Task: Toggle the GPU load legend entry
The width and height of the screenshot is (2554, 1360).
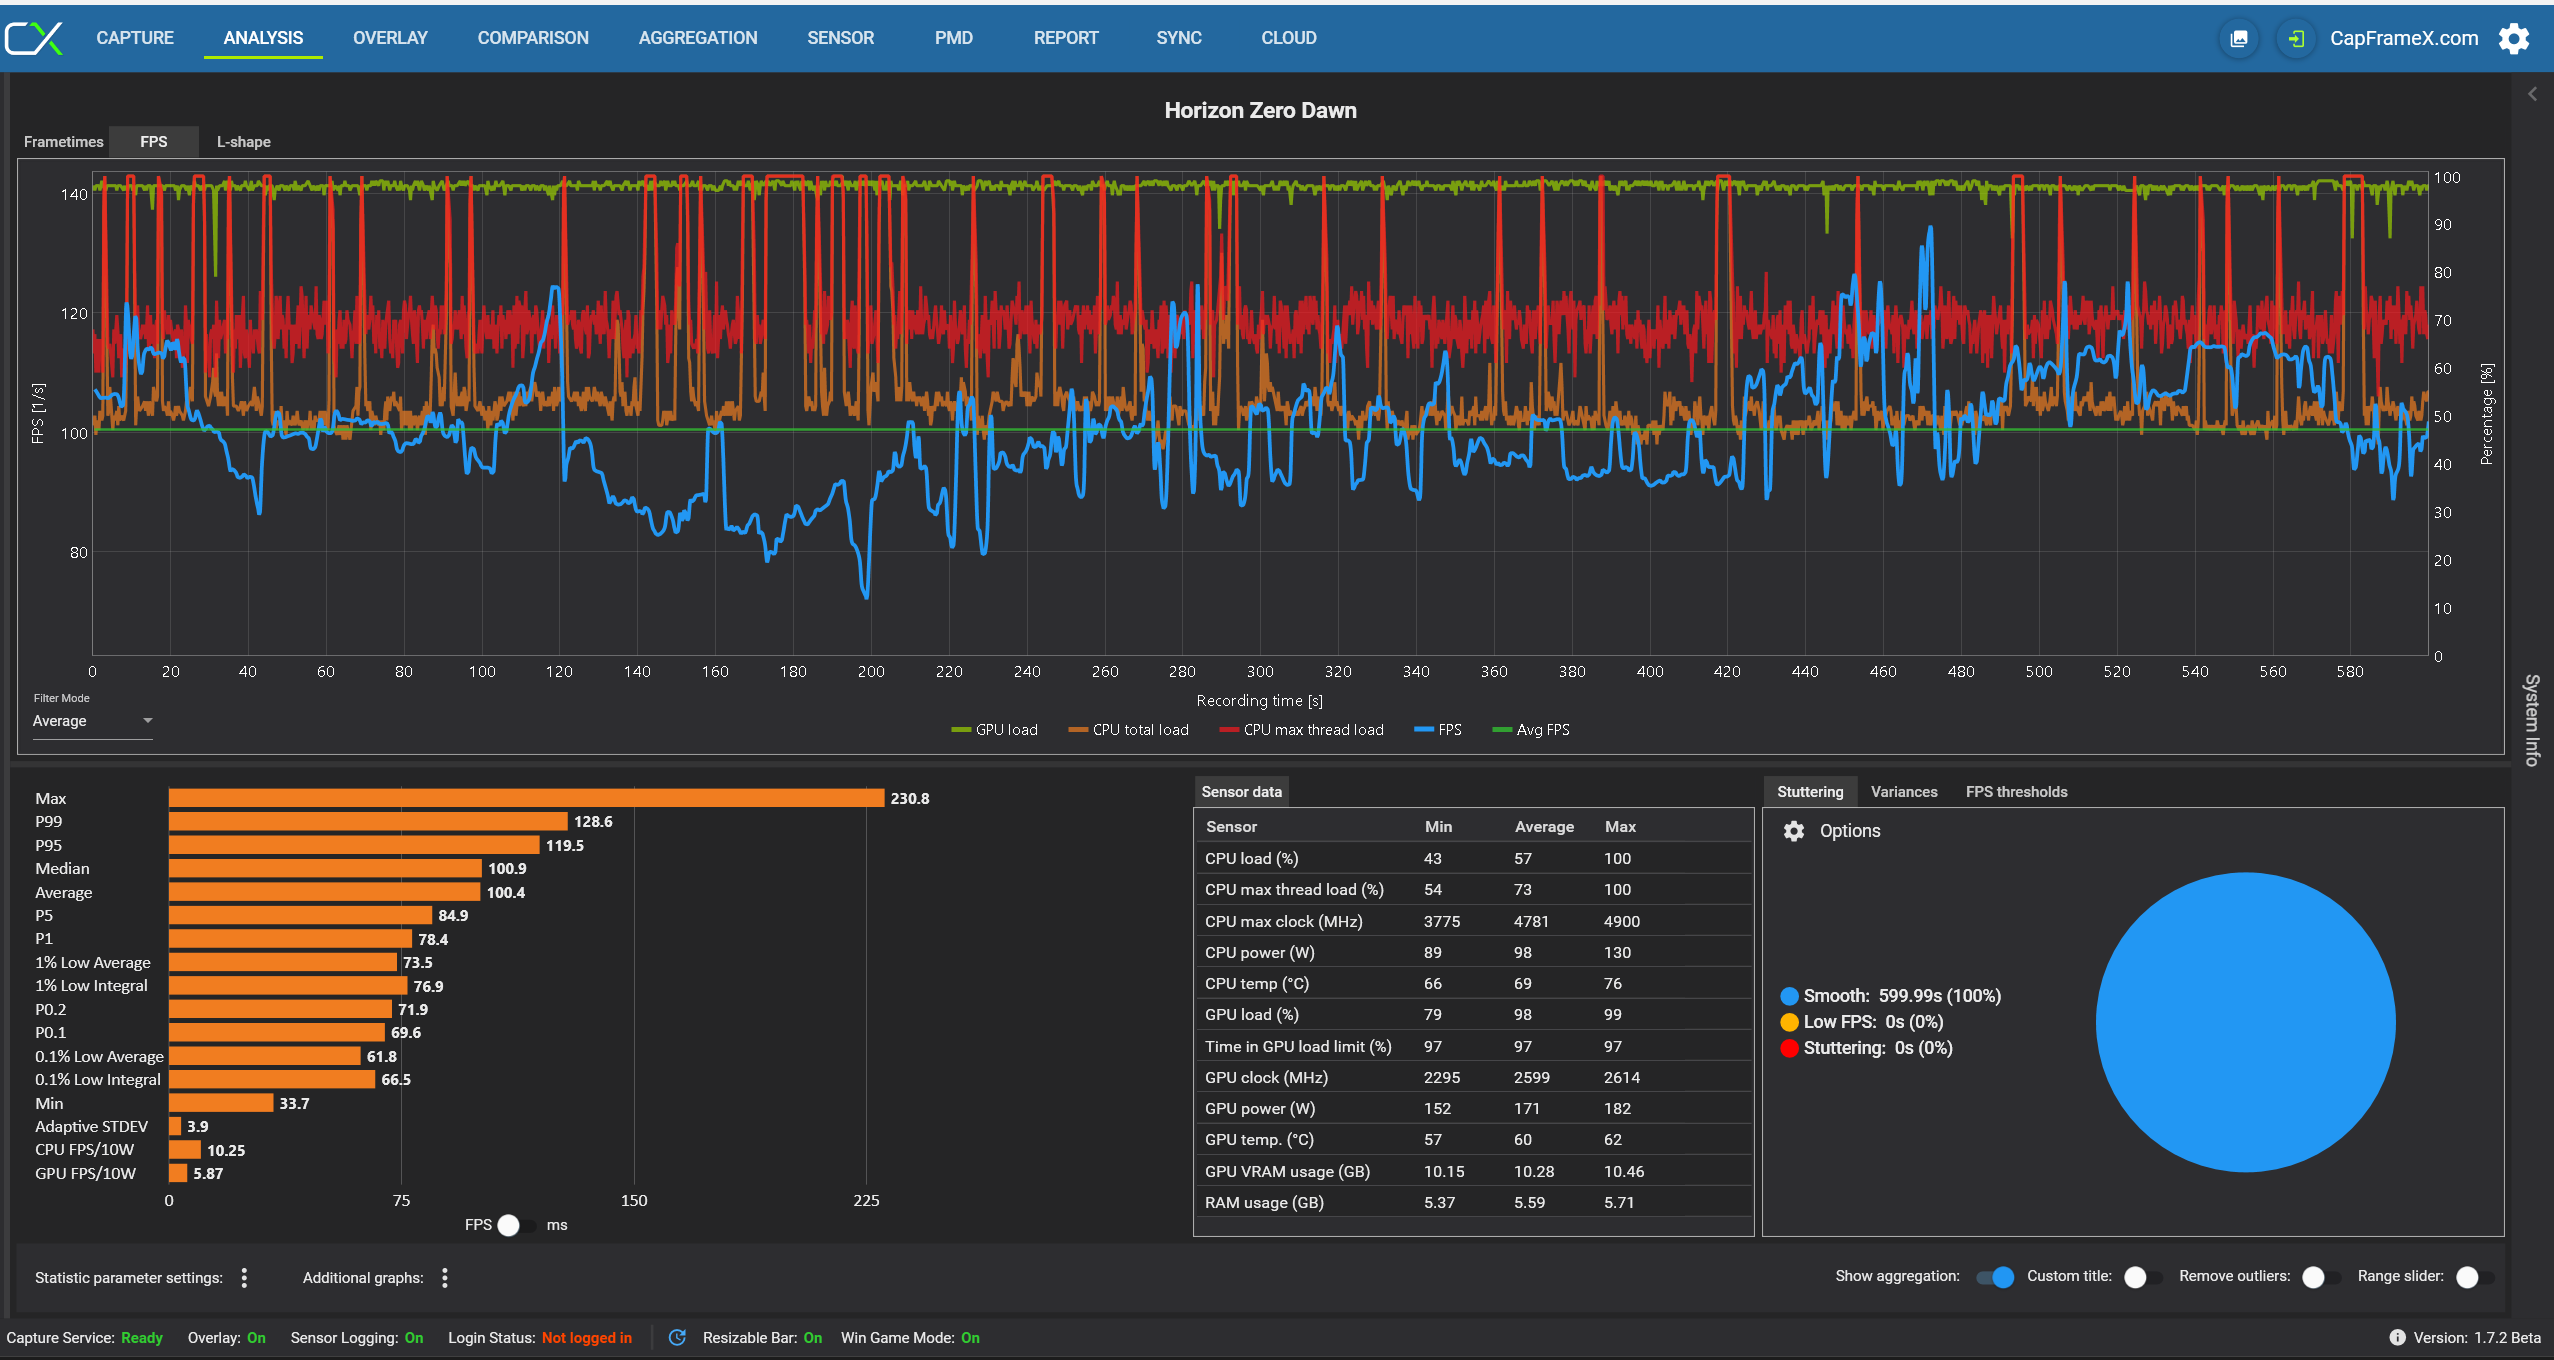Action: 995,730
